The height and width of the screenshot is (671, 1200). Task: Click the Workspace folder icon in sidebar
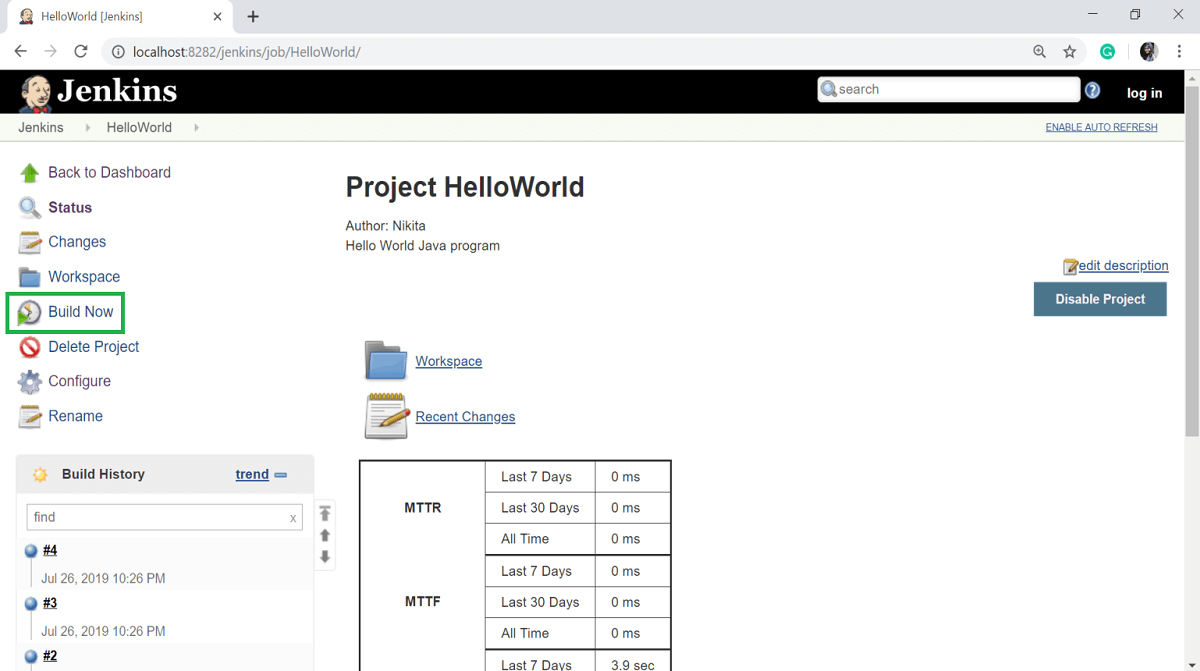(x=30, y=277)
